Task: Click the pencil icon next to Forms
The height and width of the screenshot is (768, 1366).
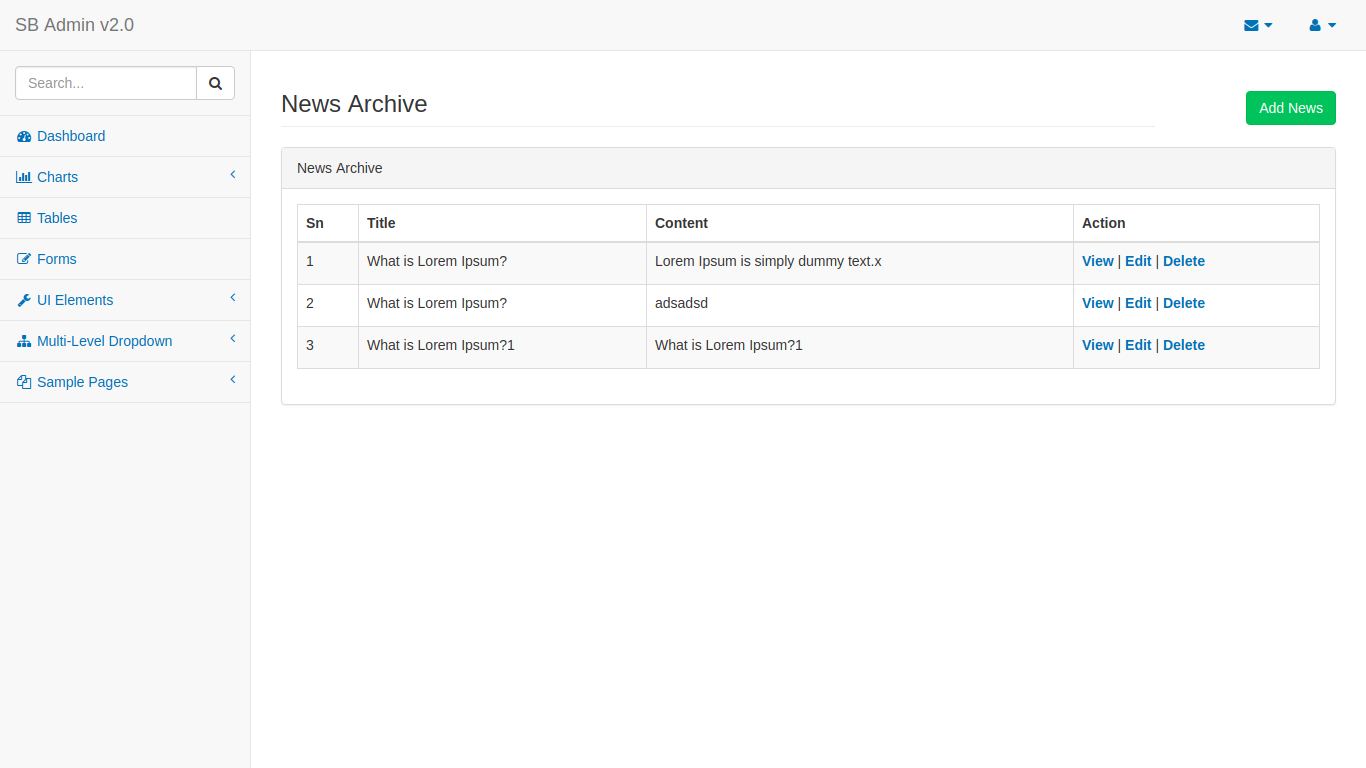Action: pyautogui.click(x=23, y=259)
